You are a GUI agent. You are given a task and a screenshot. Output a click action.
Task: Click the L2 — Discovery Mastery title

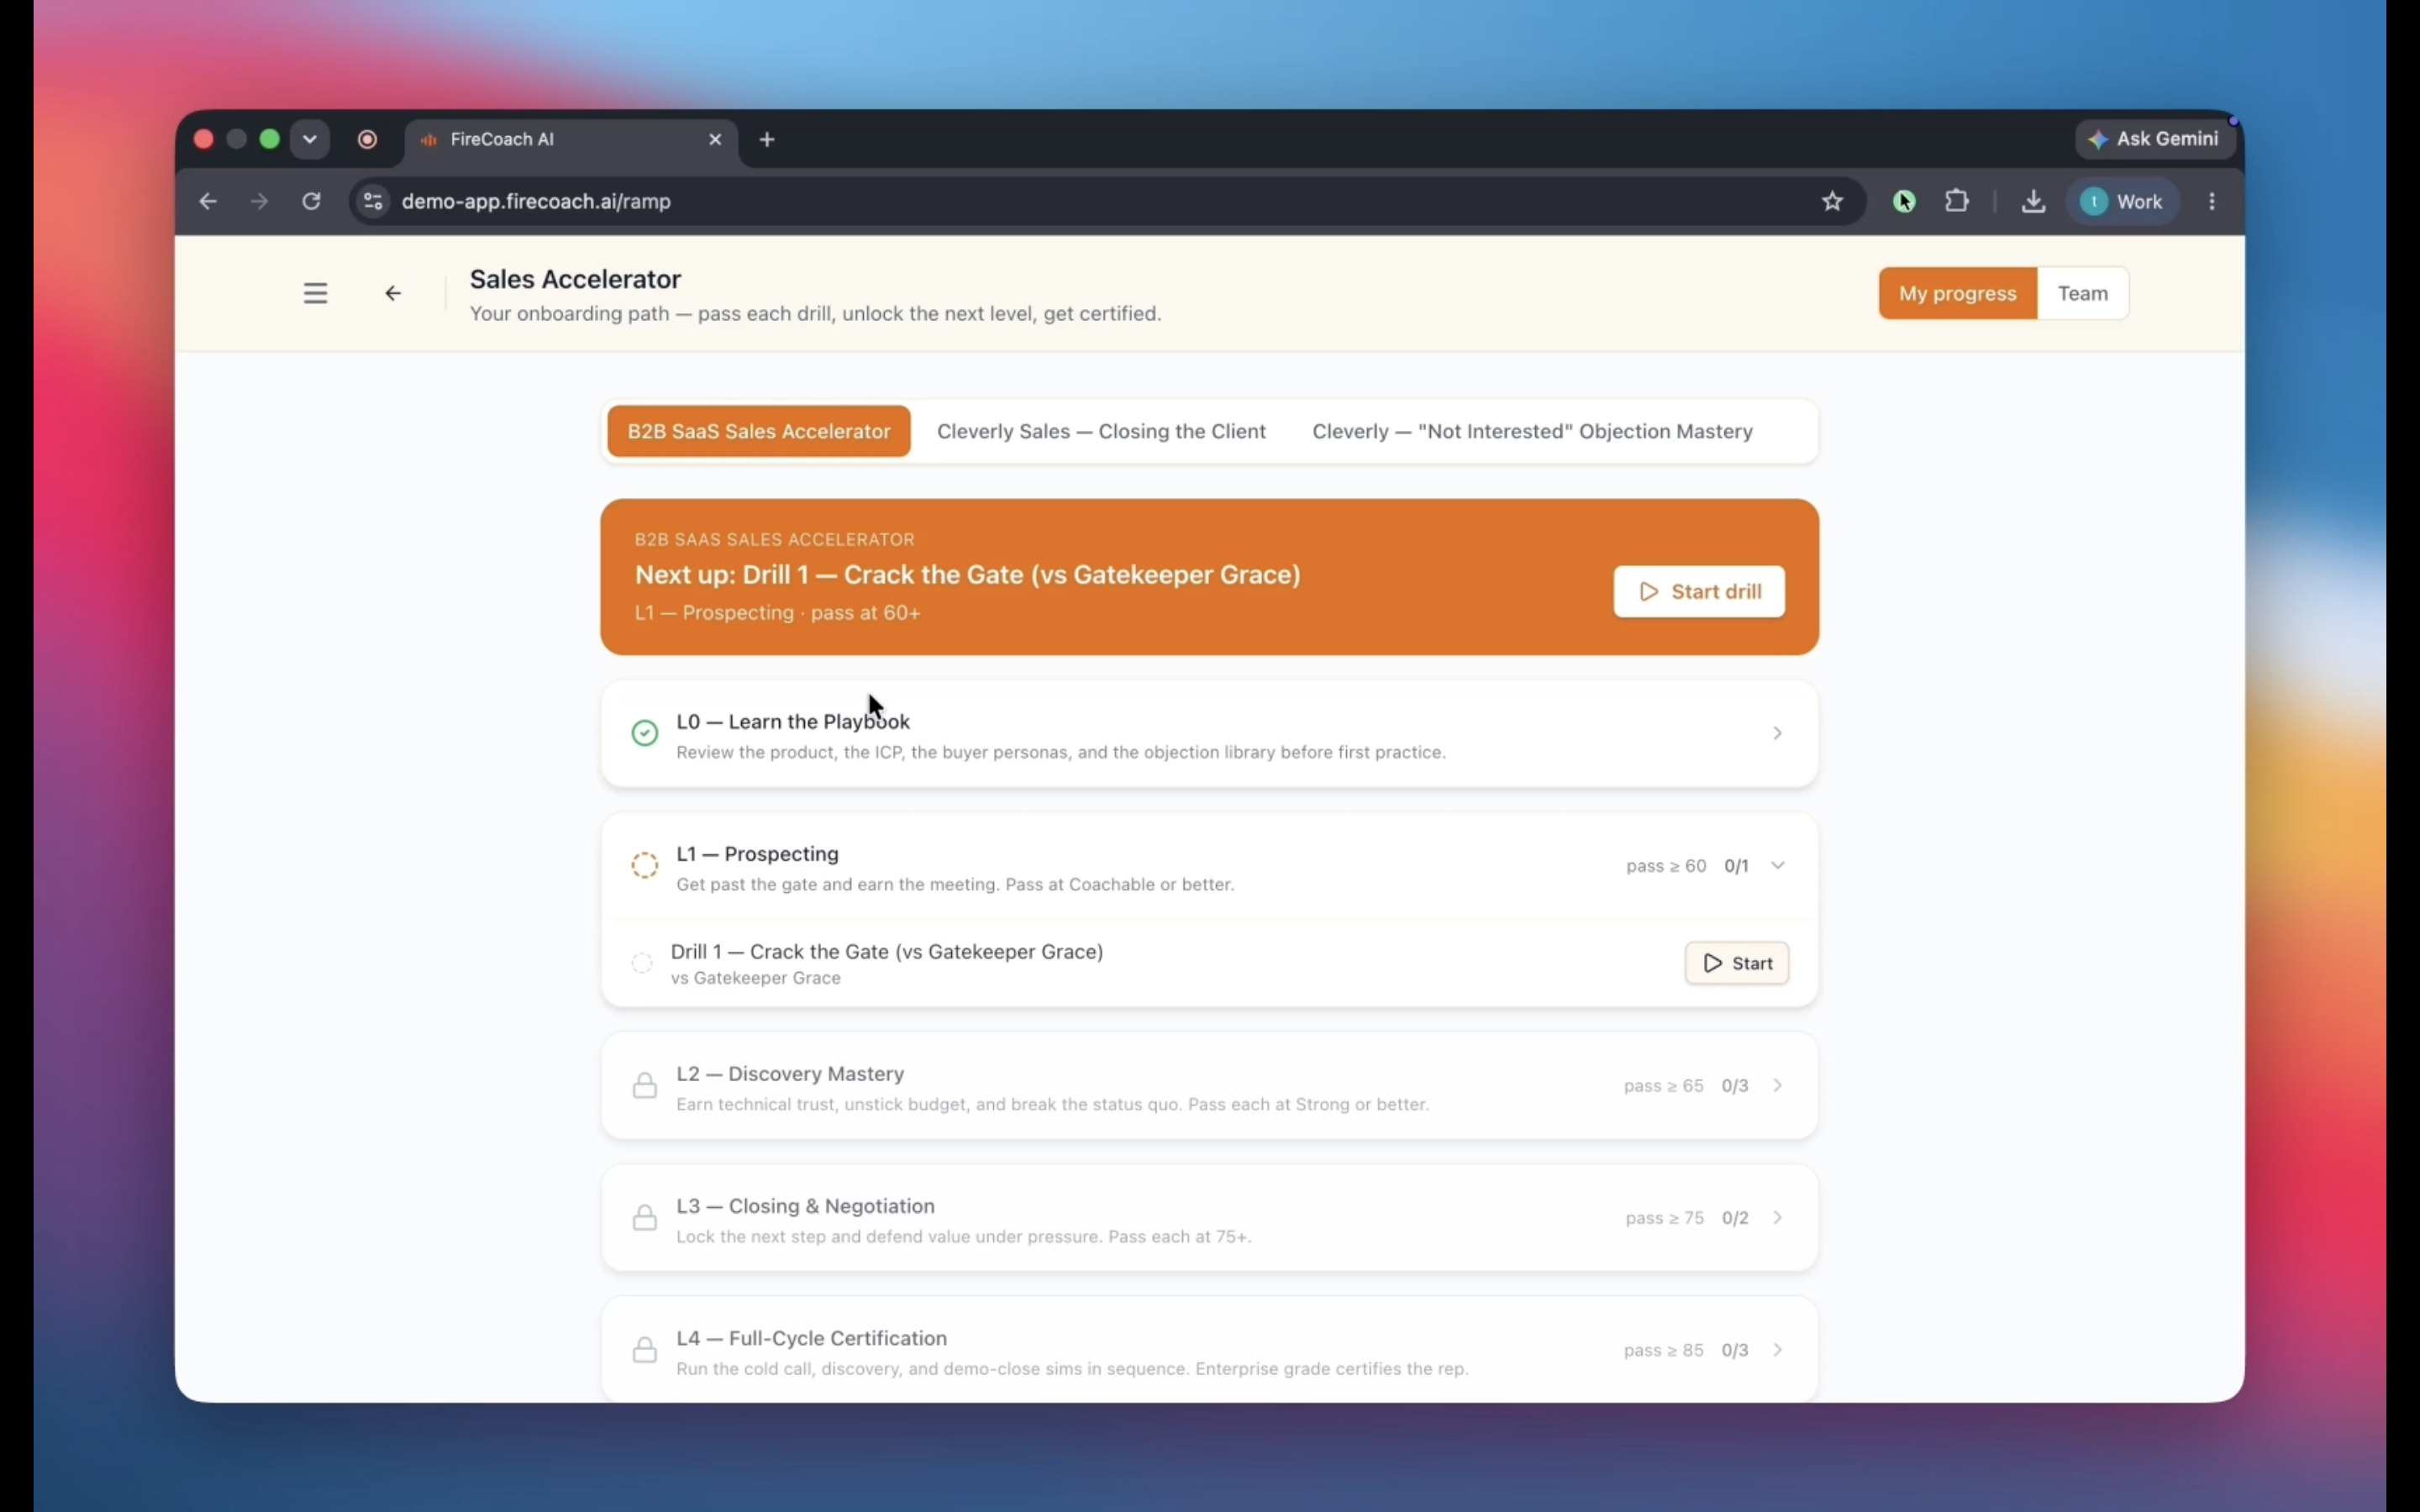point(790,1074)
